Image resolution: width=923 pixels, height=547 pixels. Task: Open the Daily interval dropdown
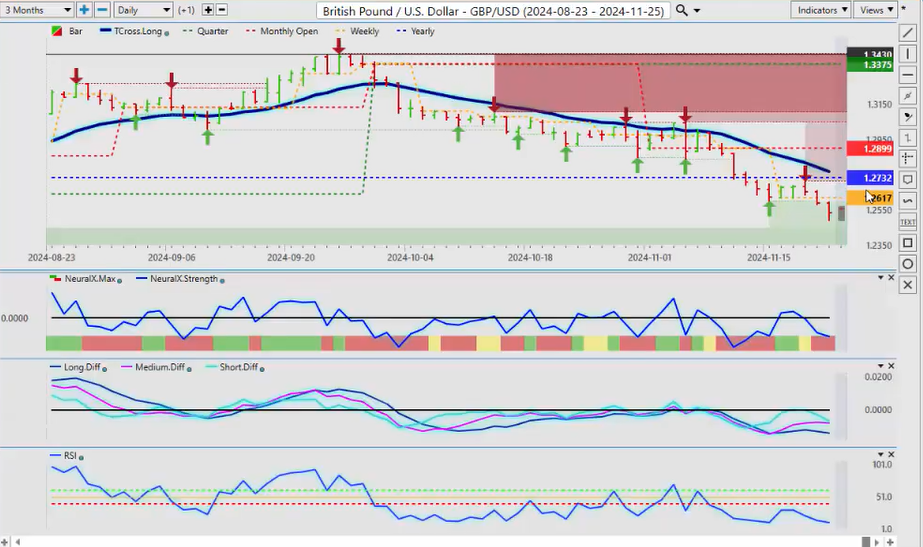pyautogui.click(x=142, y=10)
